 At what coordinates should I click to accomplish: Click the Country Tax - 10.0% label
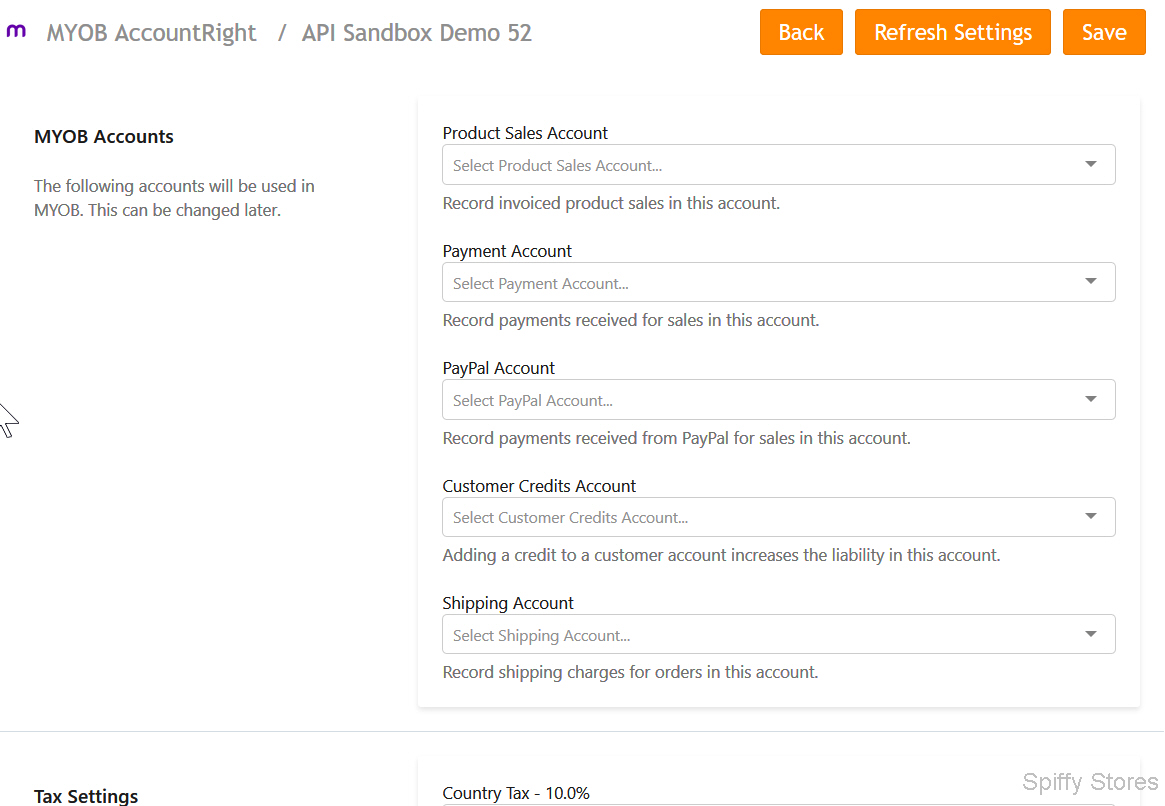pos(516,793)
